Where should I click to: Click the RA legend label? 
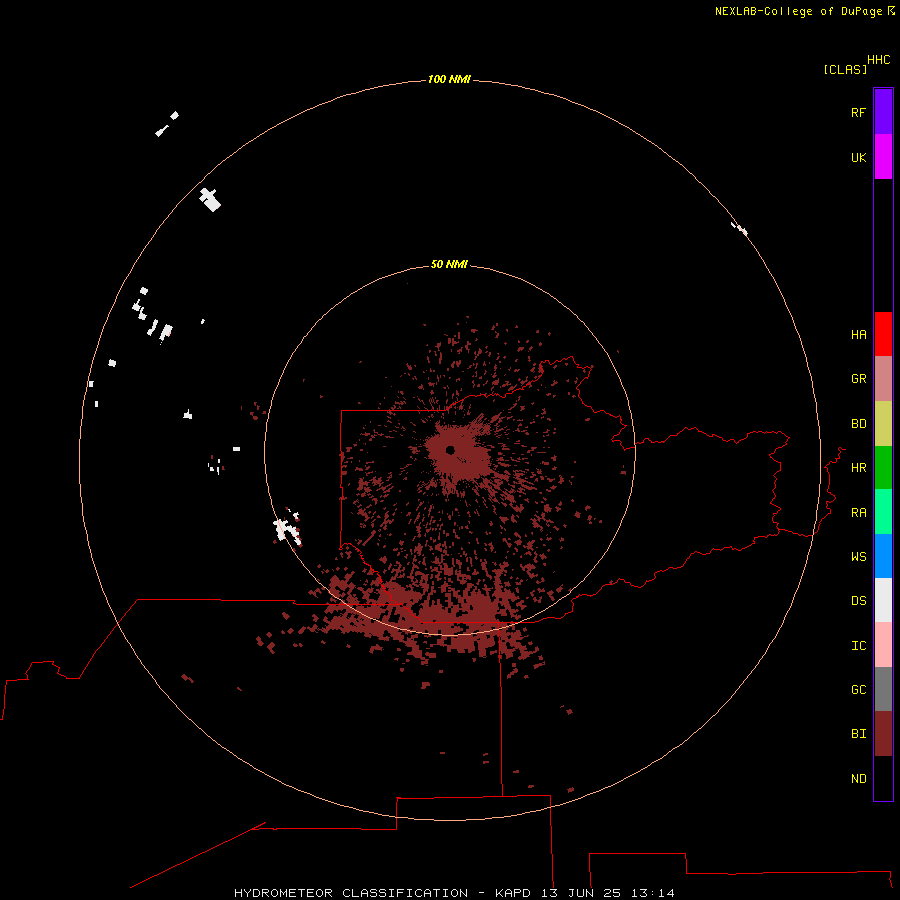pyautogui.click(x=858, y=513)
